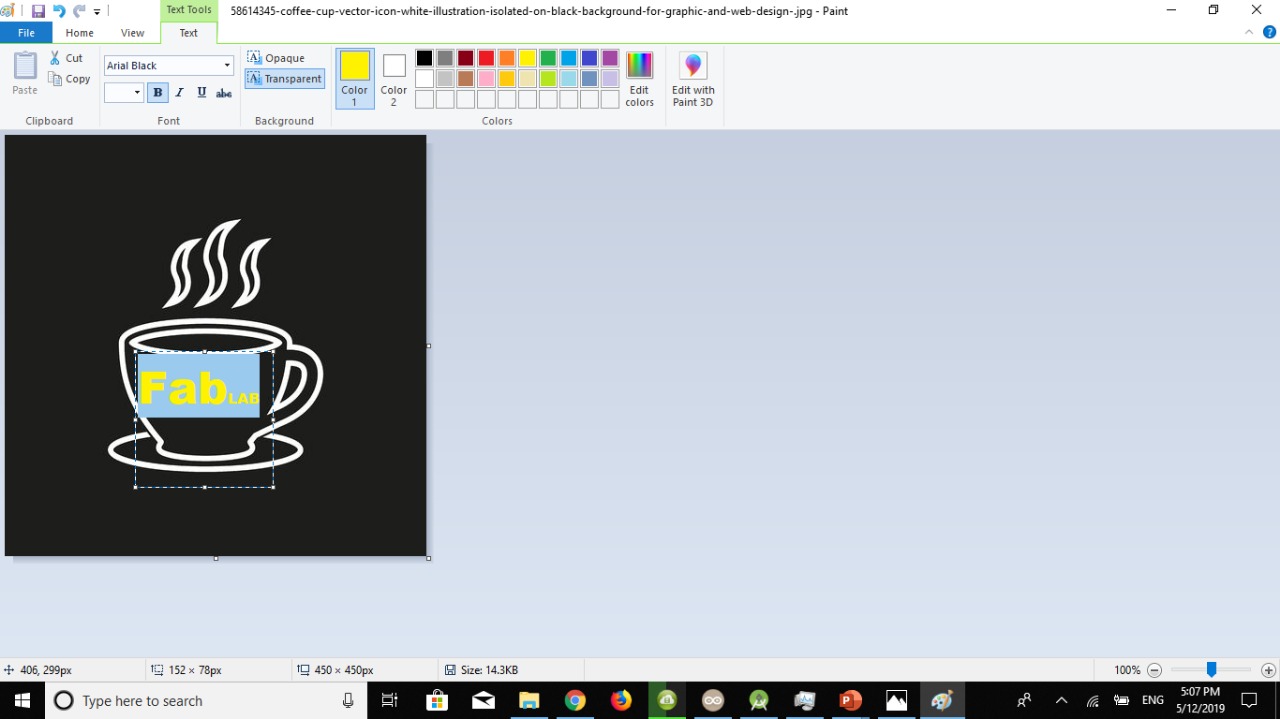Image resolution: width=1280 pixels, height=719 pixels.
Task: Pick green from the color palette
Action: tap(548, 58)
